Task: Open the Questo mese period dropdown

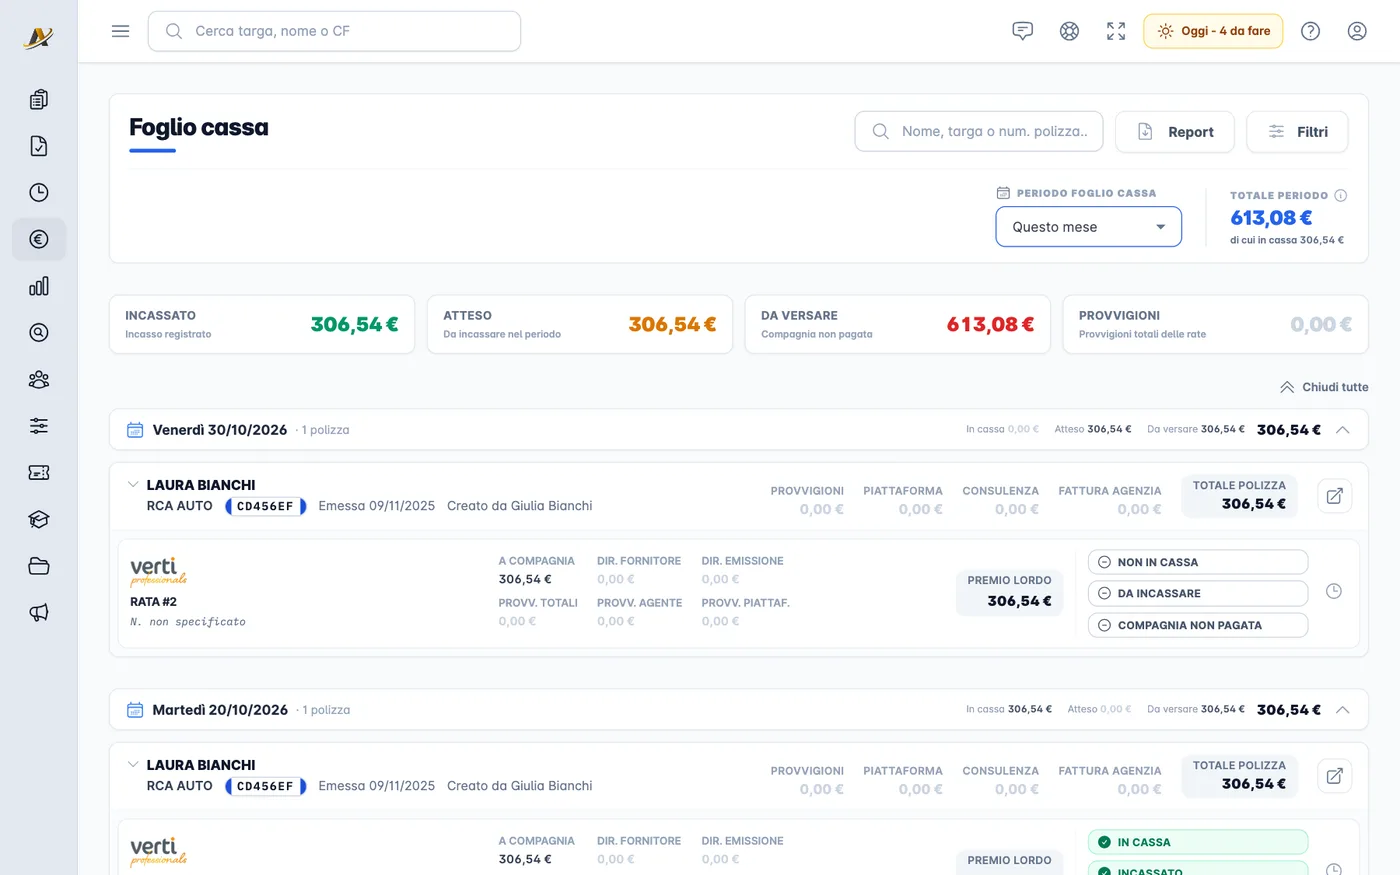Action: tap(1089, 227)
